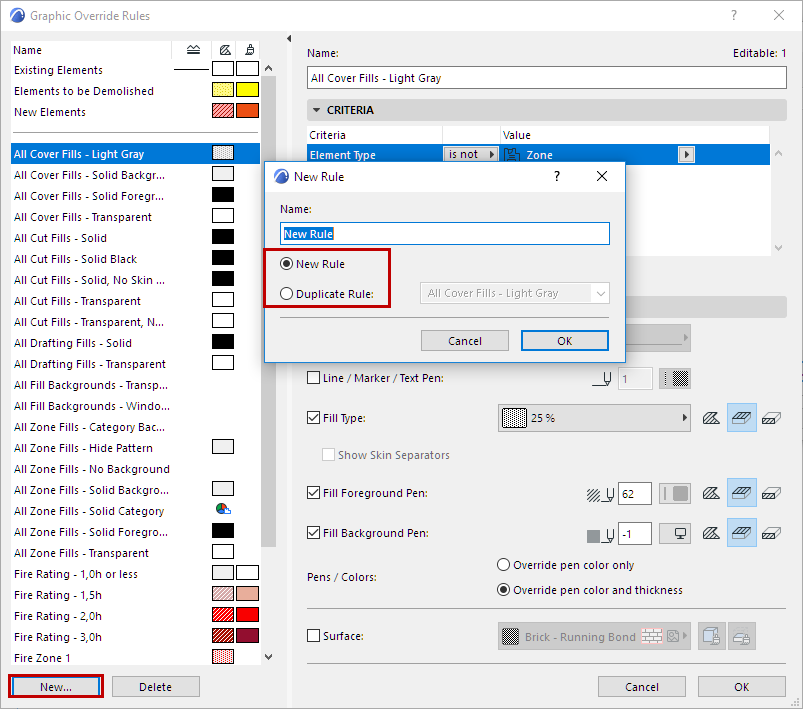Click the Fill Foreground Pen number field
Image resolution: width=803 pixels, height=709 pixels.
tap(635, 494)
